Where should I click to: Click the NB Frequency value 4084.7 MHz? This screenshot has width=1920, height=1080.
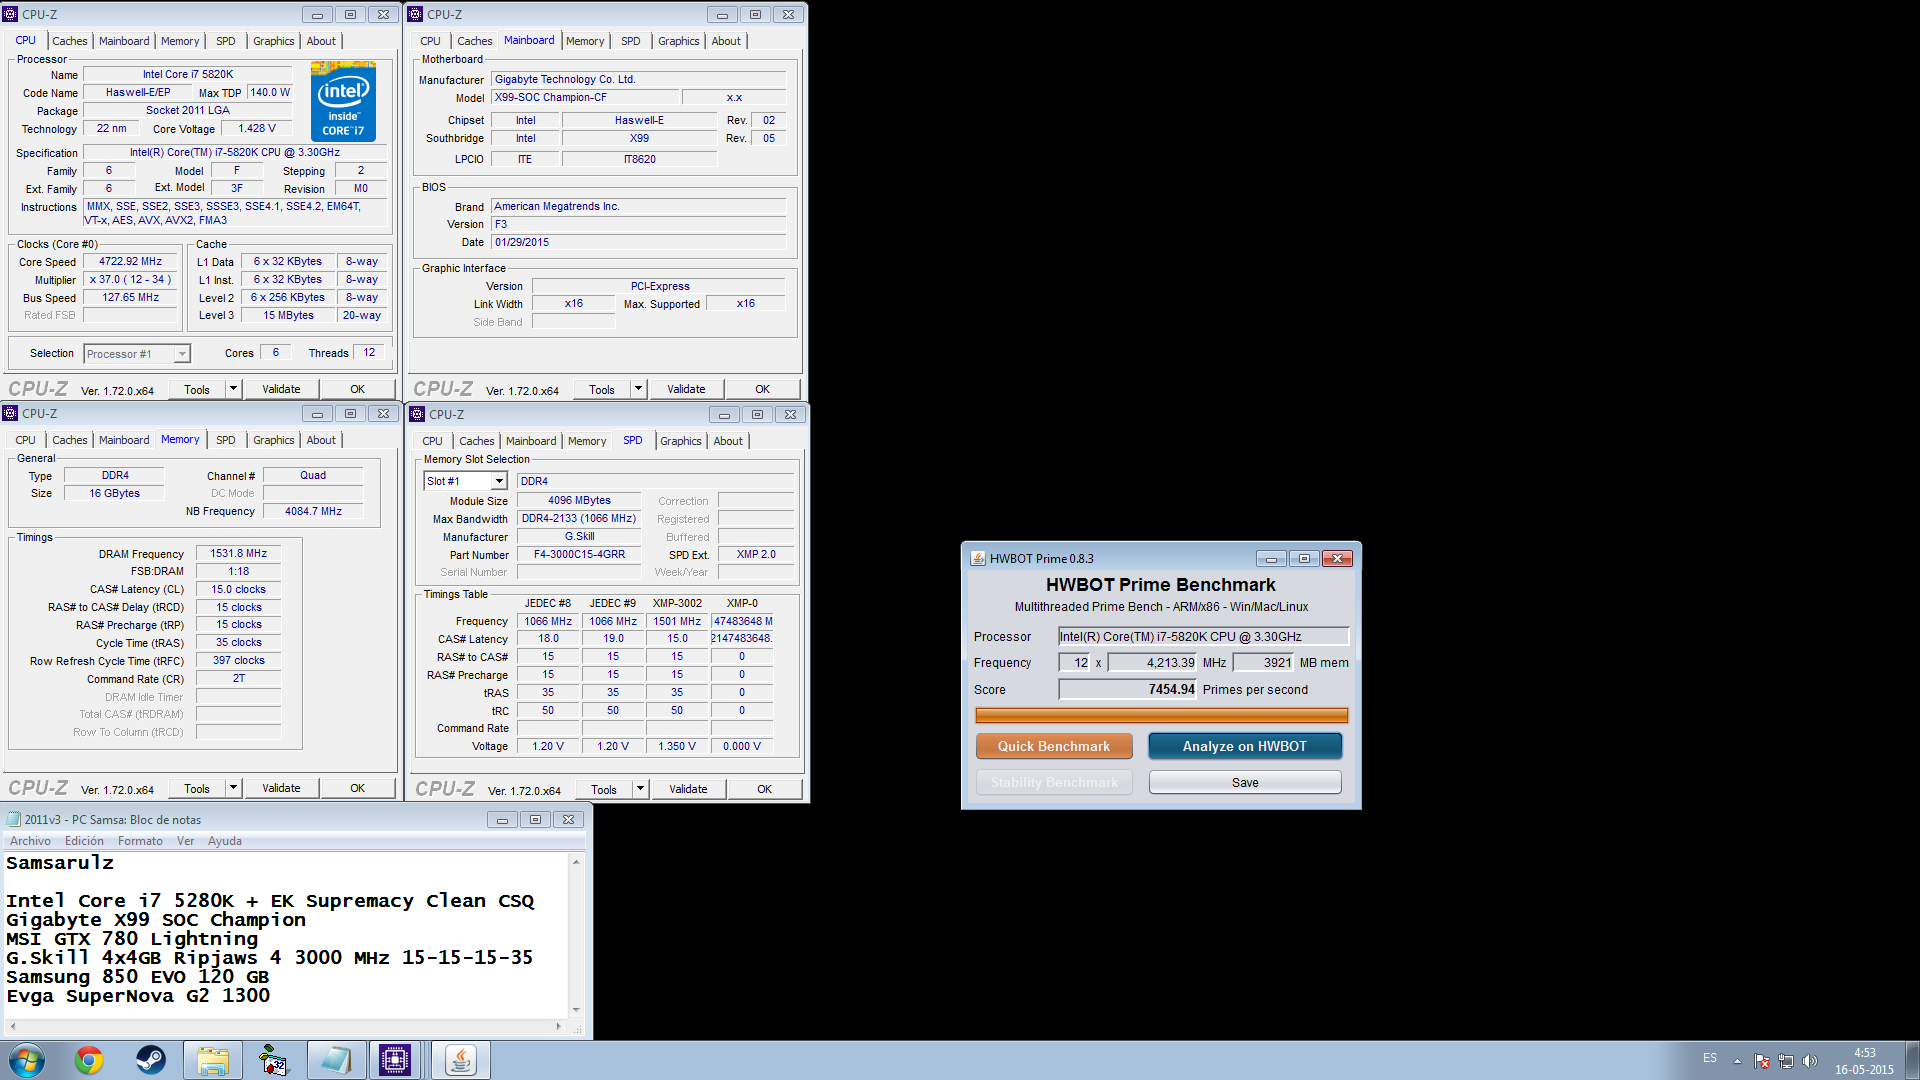[313, 511]
